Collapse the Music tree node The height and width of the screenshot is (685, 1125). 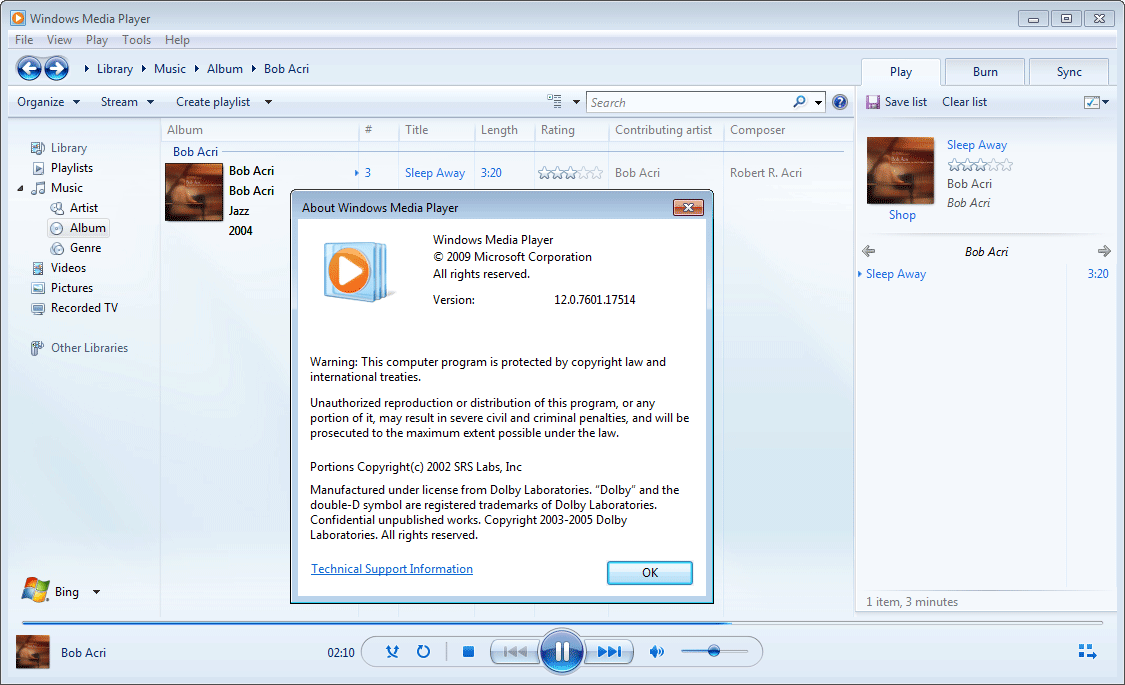tap(20, 188)
